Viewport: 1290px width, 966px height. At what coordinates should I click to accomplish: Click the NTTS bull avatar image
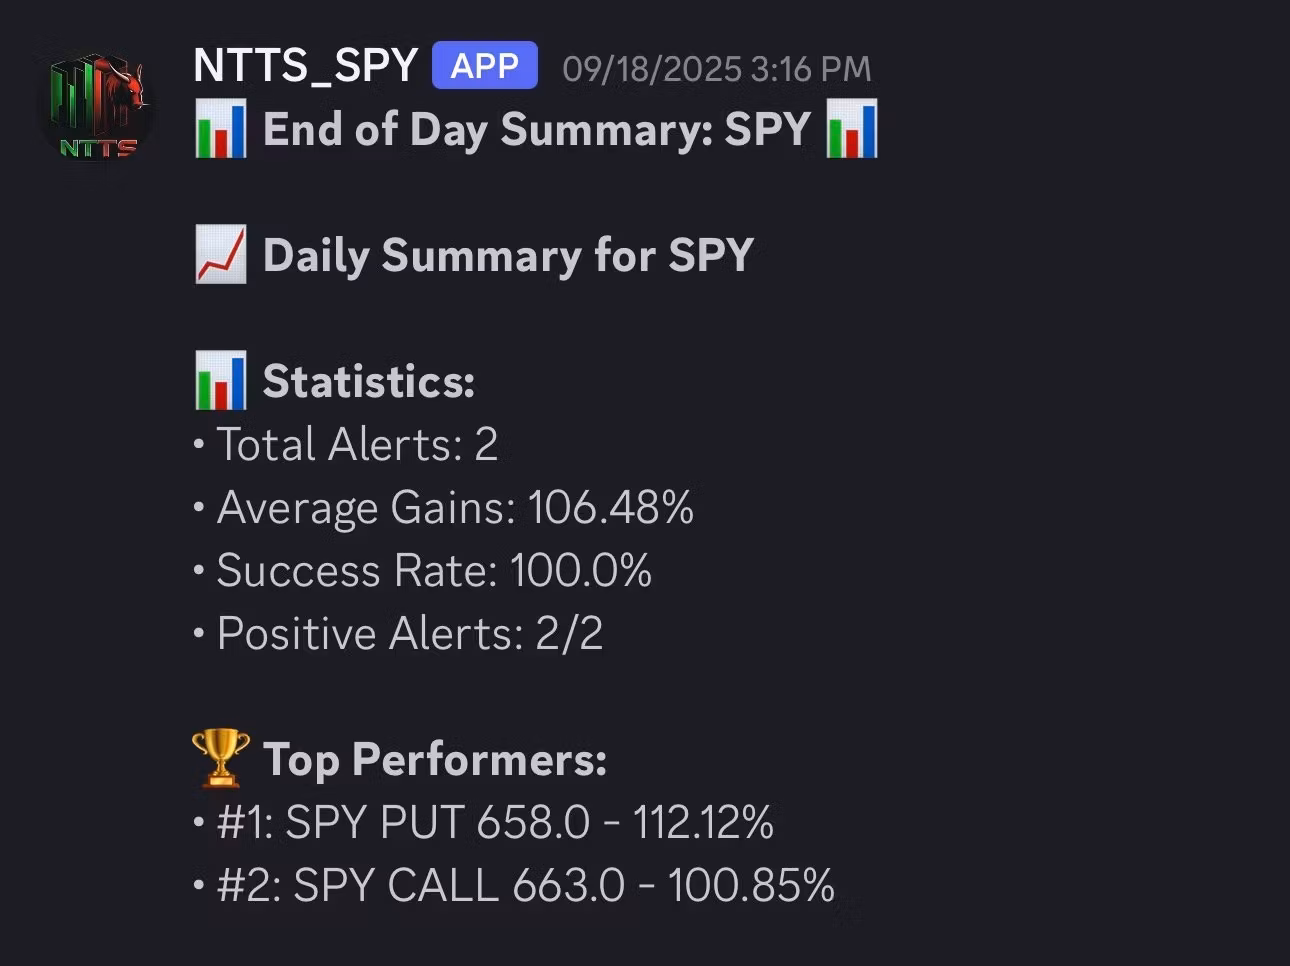[96, 106]
